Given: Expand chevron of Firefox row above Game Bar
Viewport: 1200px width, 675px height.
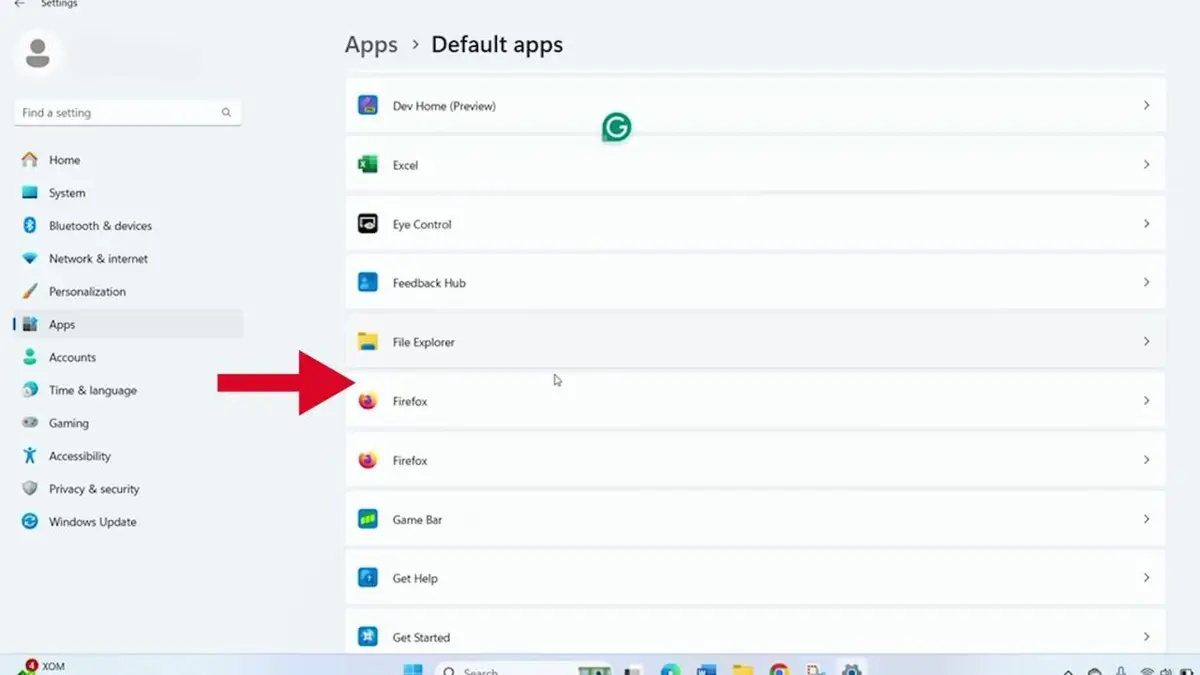Looking at the screenshot, I should 1146,460.
